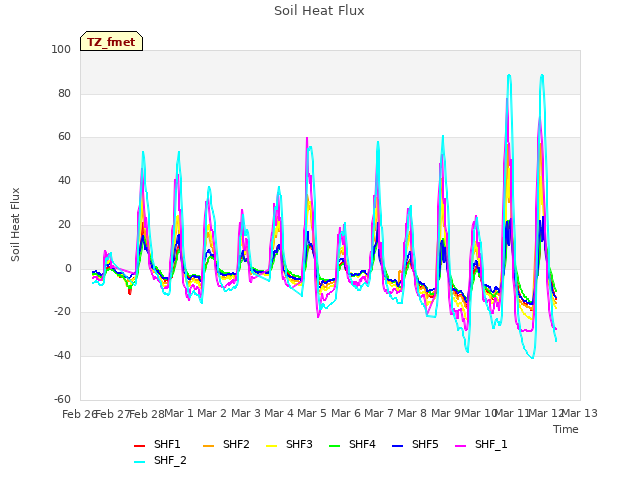This screenshot has height=480, width=640.
Task: Select the SHF2 legend entry
Action: point(226,444)
